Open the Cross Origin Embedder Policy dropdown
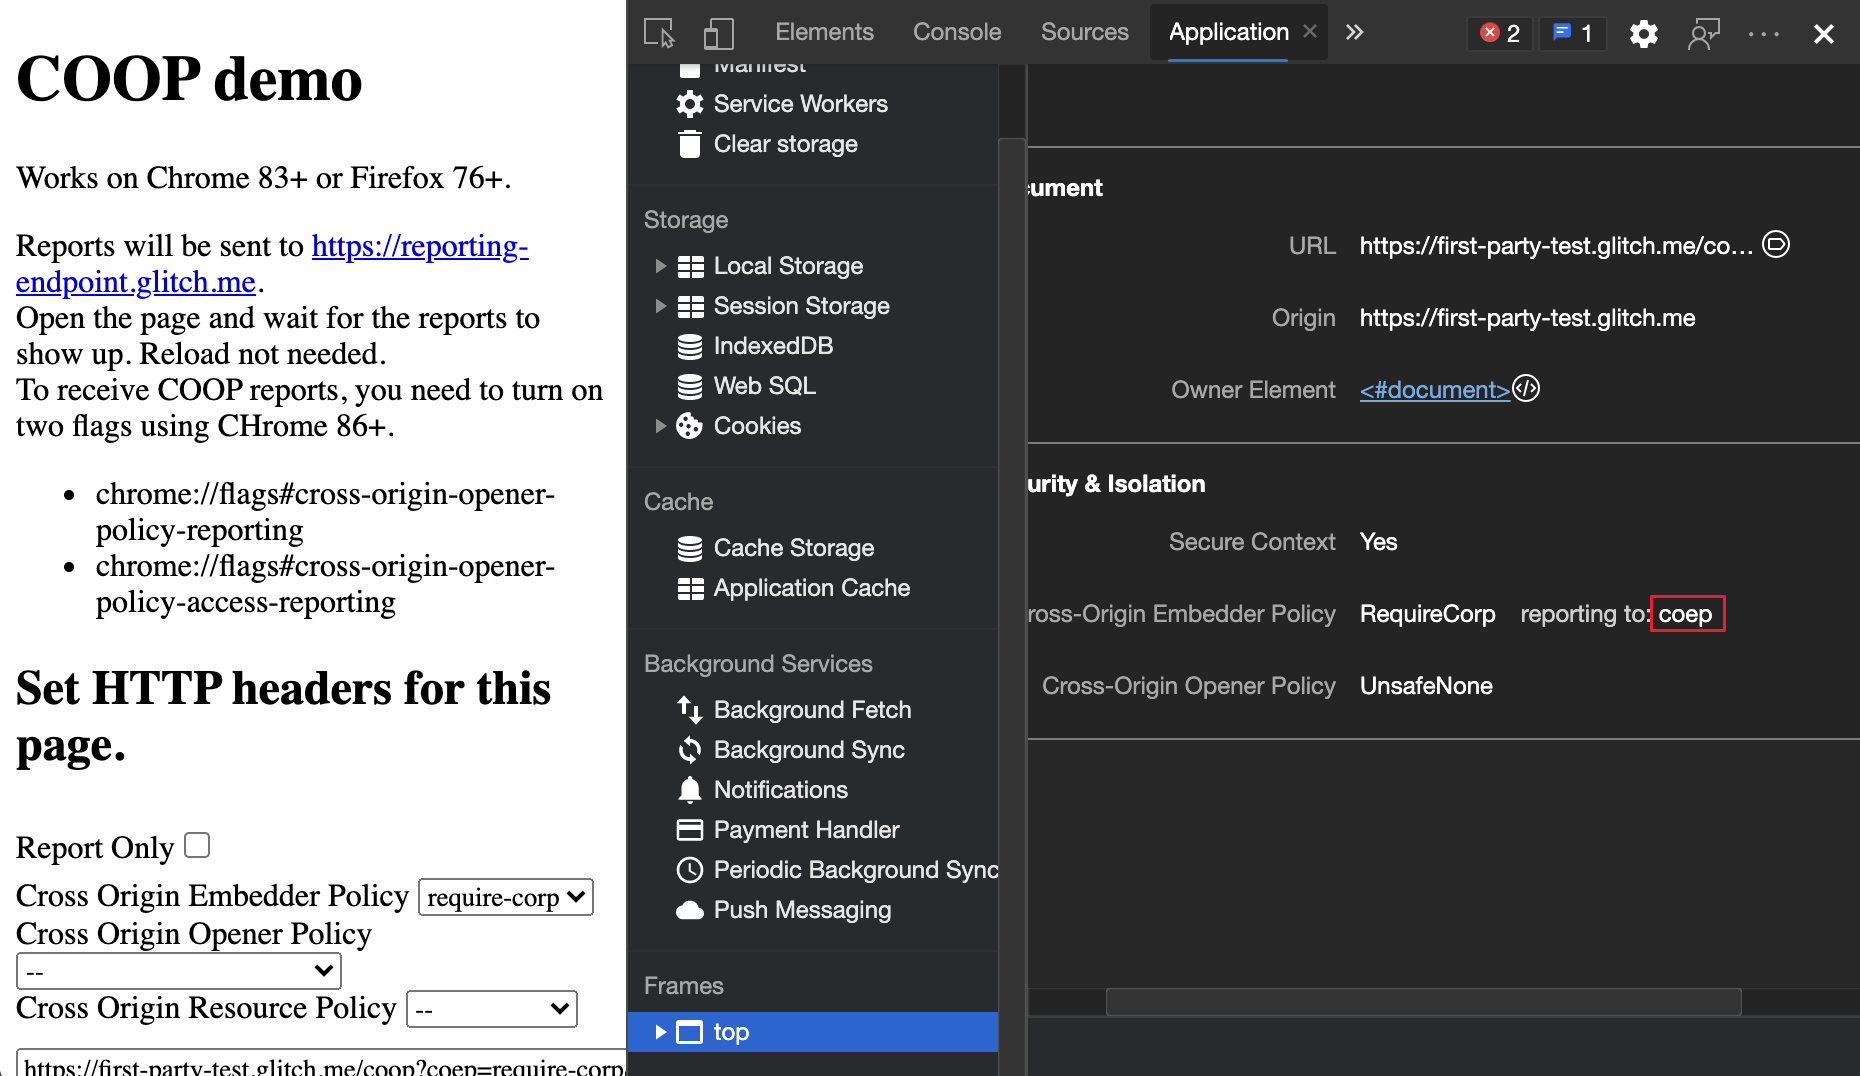This screenshot has width=1860, height=1076. [505, 897]
